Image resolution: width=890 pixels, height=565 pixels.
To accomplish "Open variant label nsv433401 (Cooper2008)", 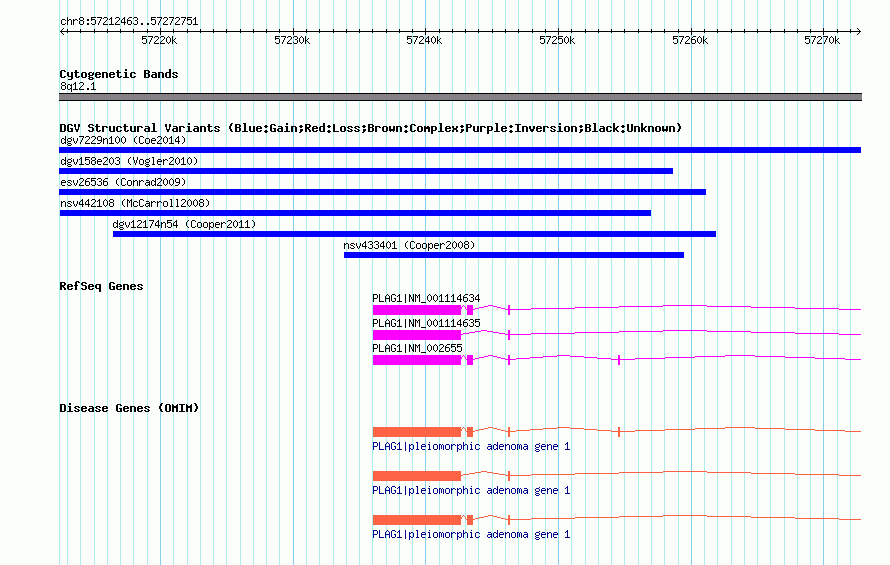I will pyautogui.click(x=409, y=245).
